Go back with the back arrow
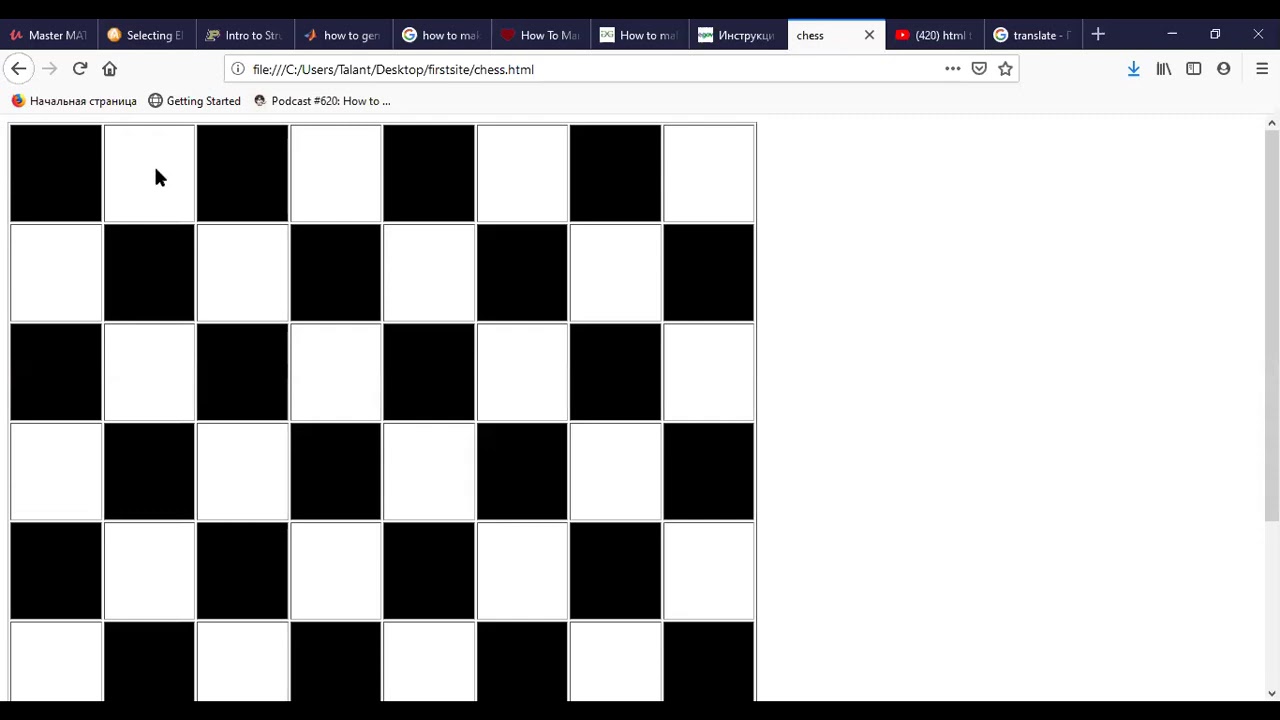The width and height of the screenshot is (1280, 720). [19, 69]
